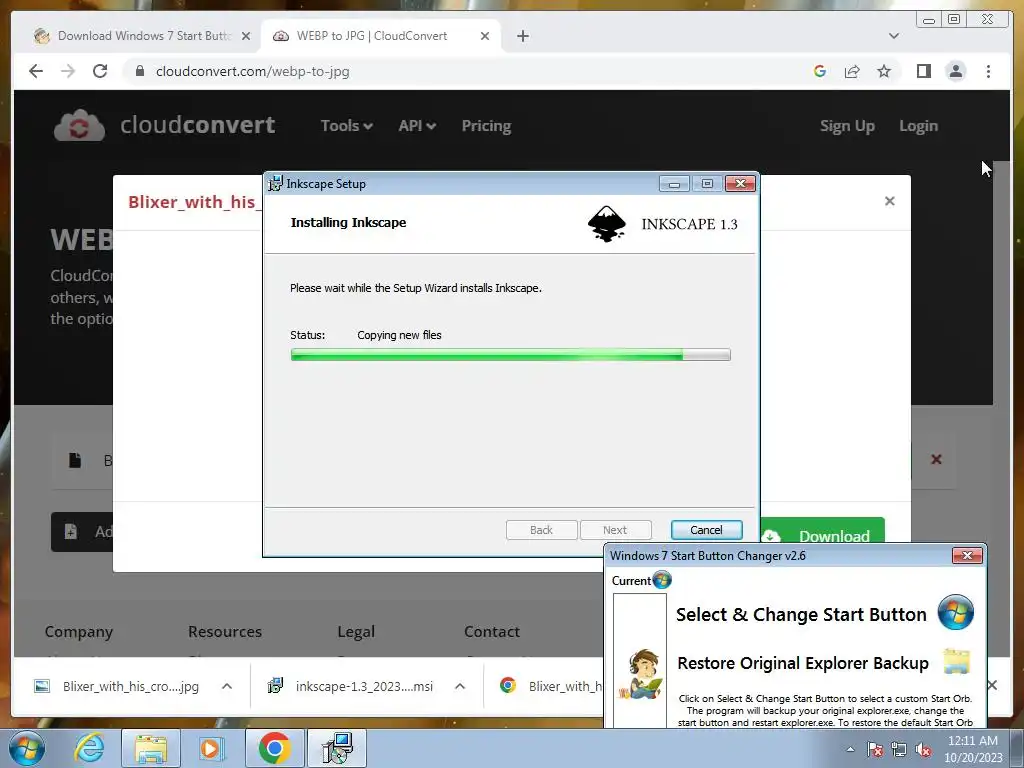1024x768 pixels.
Task: Click Sign Up link
Action: point(847,126)
